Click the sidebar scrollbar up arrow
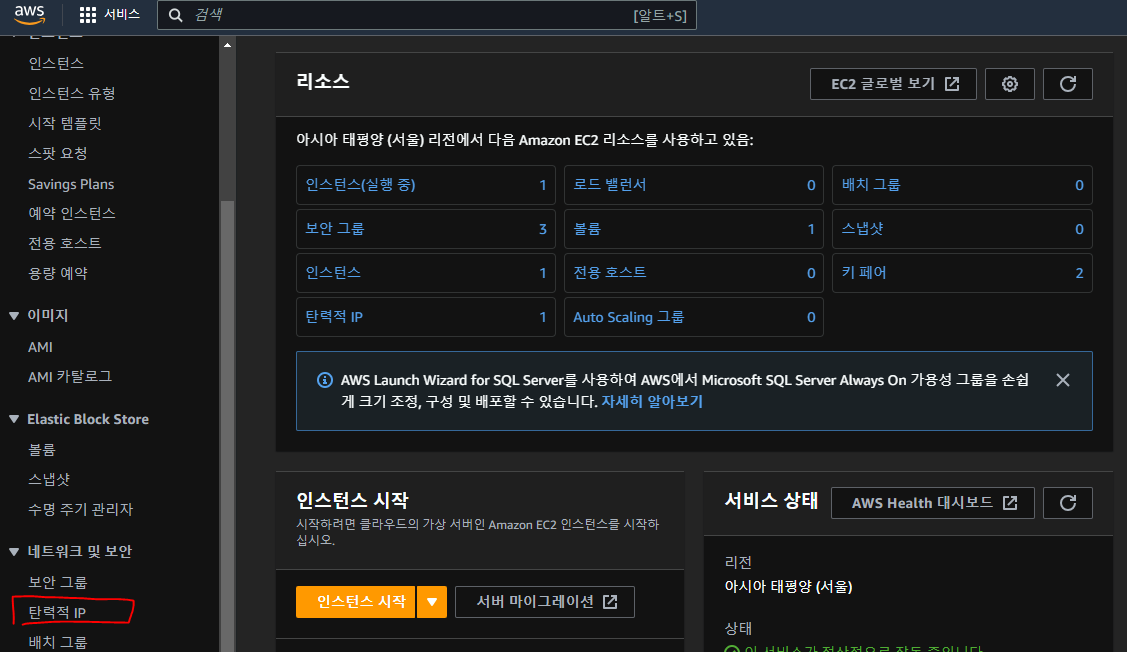 coord(227,45)
